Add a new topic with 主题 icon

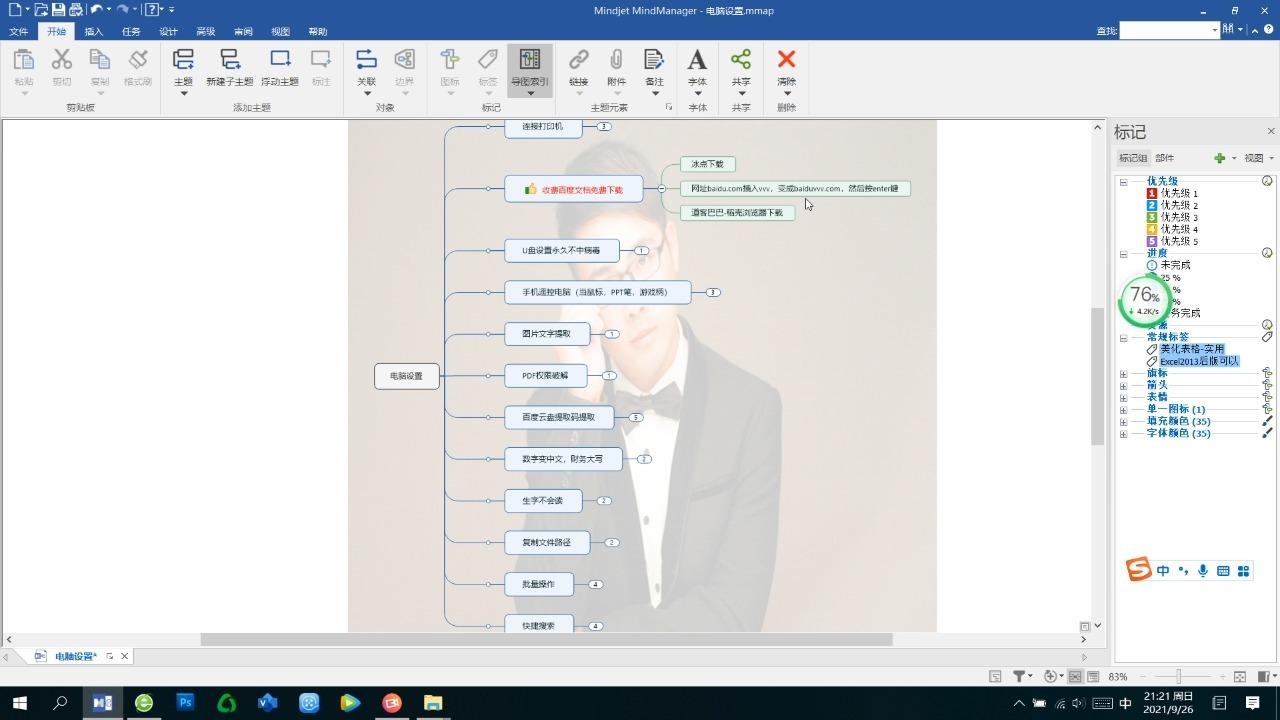point(183,61)
